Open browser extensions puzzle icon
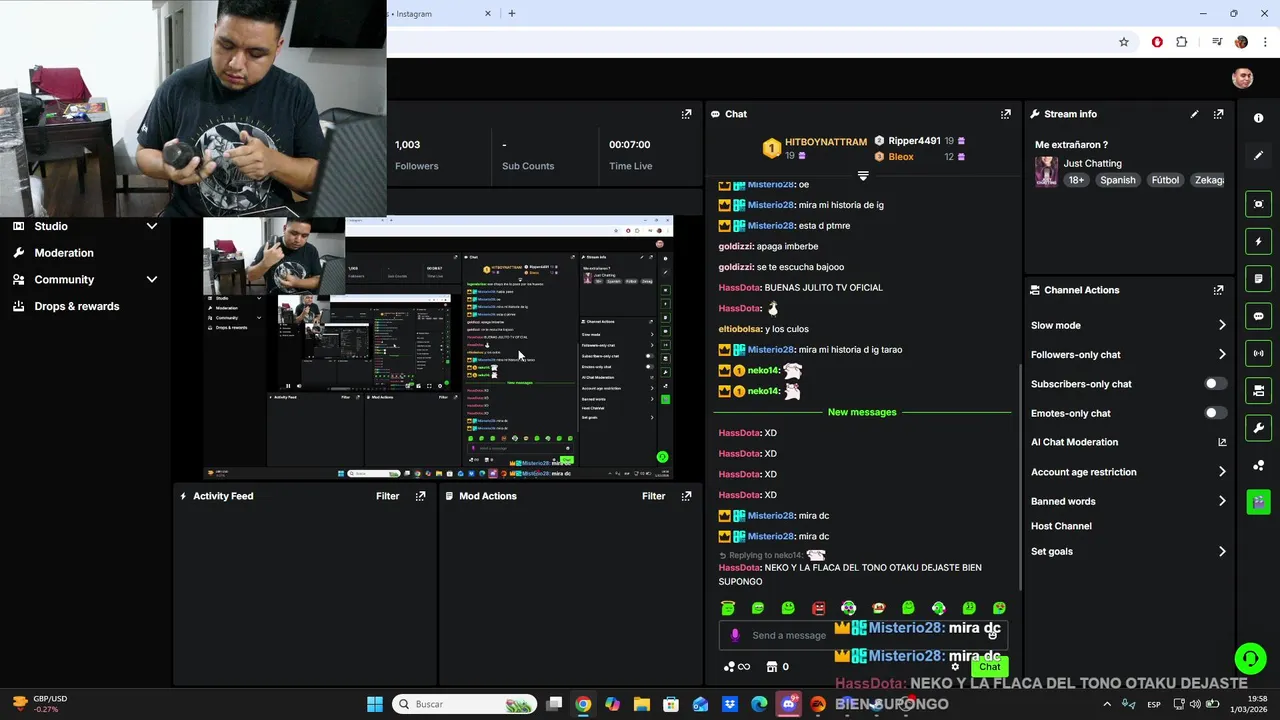Viewport: 1280px width, 720px height. (1182, 42)
